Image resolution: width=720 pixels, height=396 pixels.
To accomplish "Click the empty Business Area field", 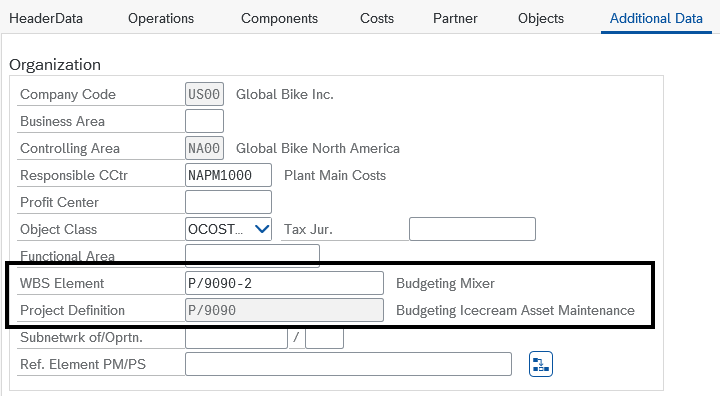I will pyautogui.click(x=204, y=121).
